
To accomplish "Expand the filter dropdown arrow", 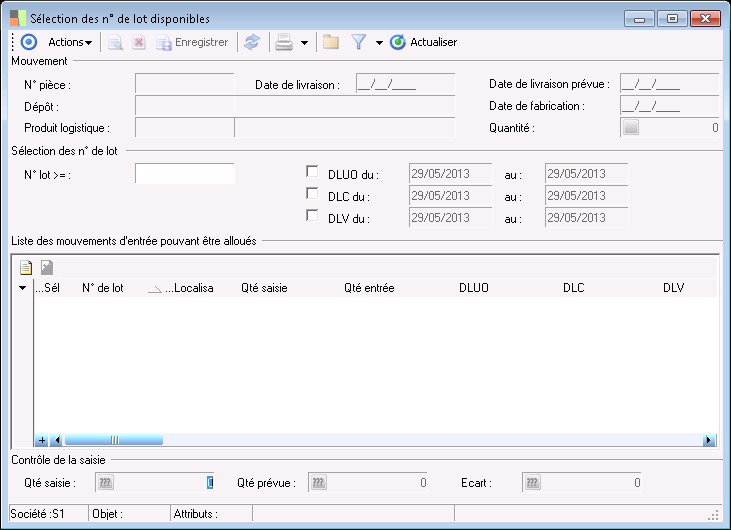I will click(379, 43).
